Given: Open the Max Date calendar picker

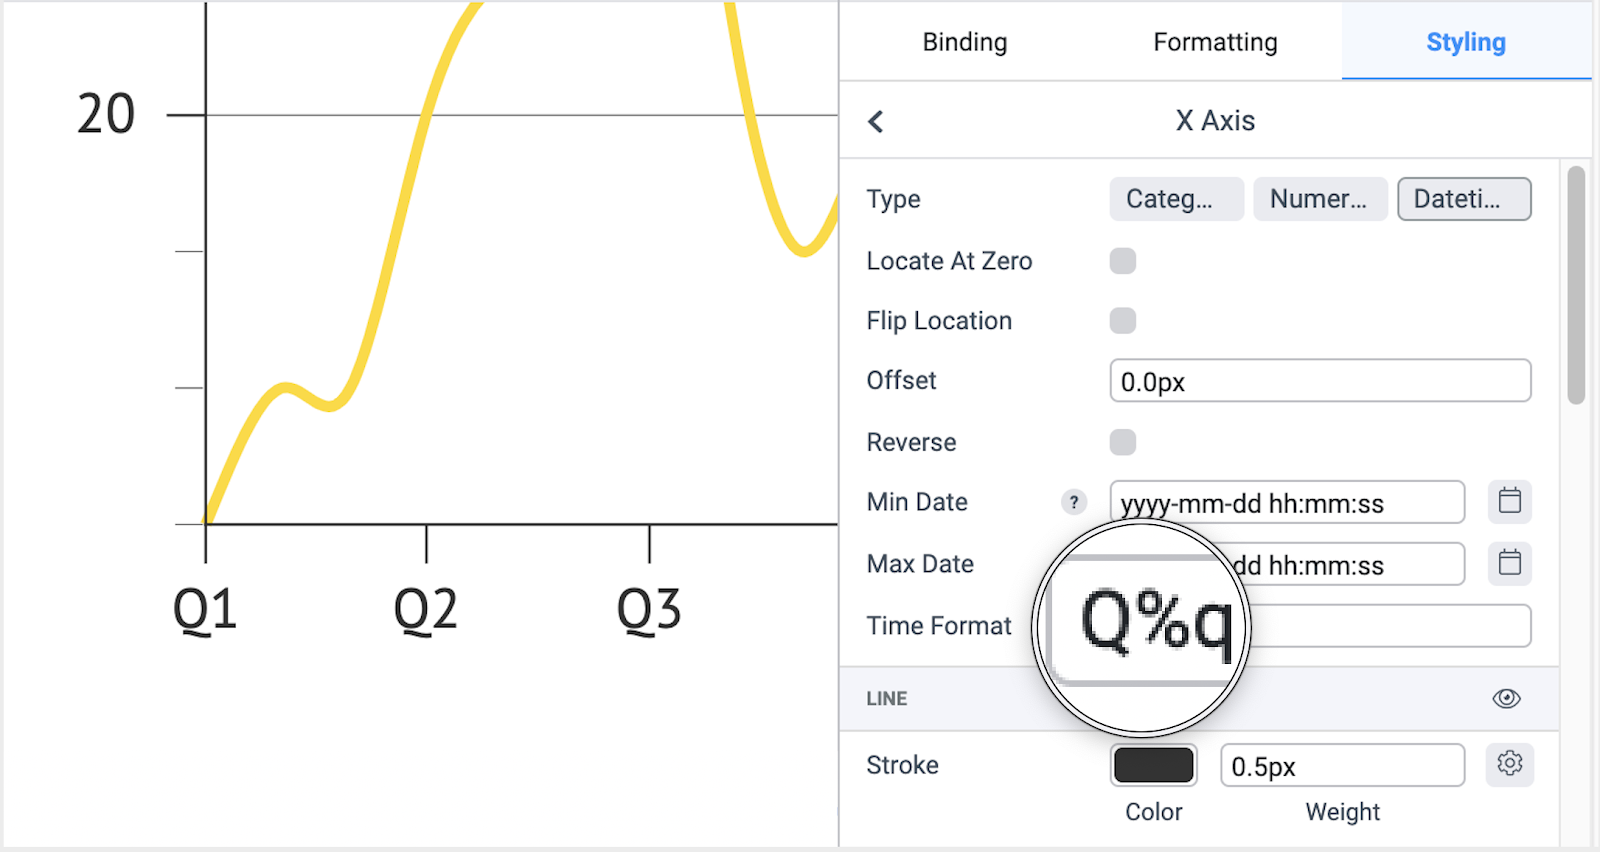Looking at the screenshot, I should click(1510, 563).
